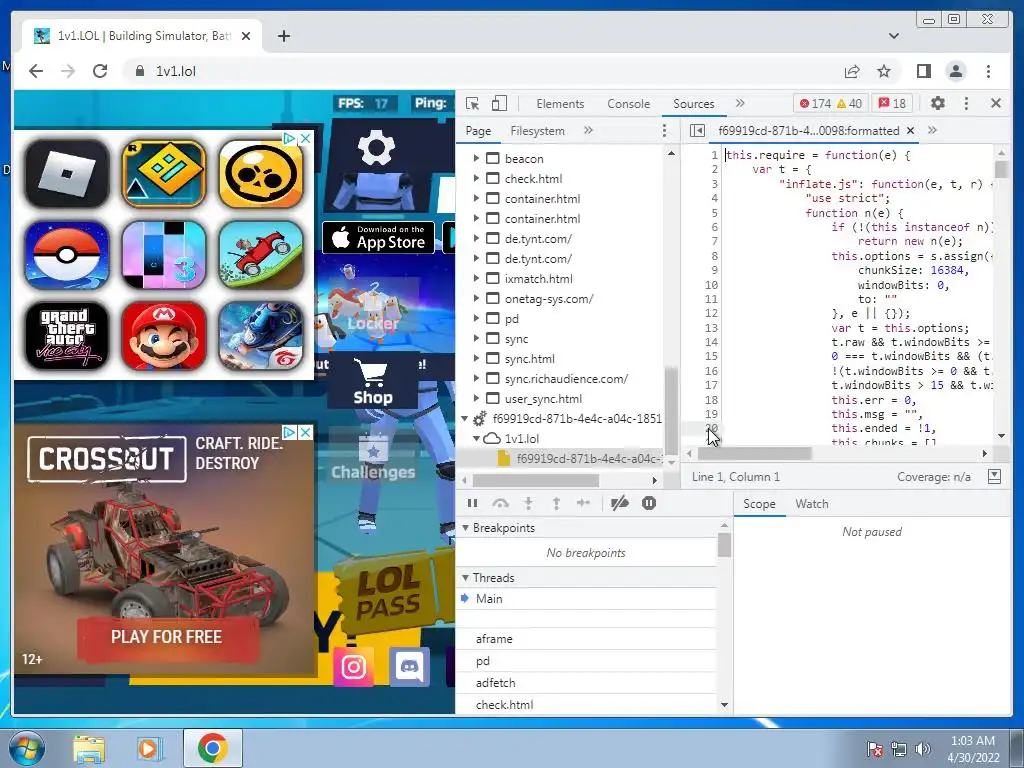This screenshot has width=1024, height=768.
Task: Click the file tree vertical scrollbar
Action: pyautogui.click(x=671, y=409)
